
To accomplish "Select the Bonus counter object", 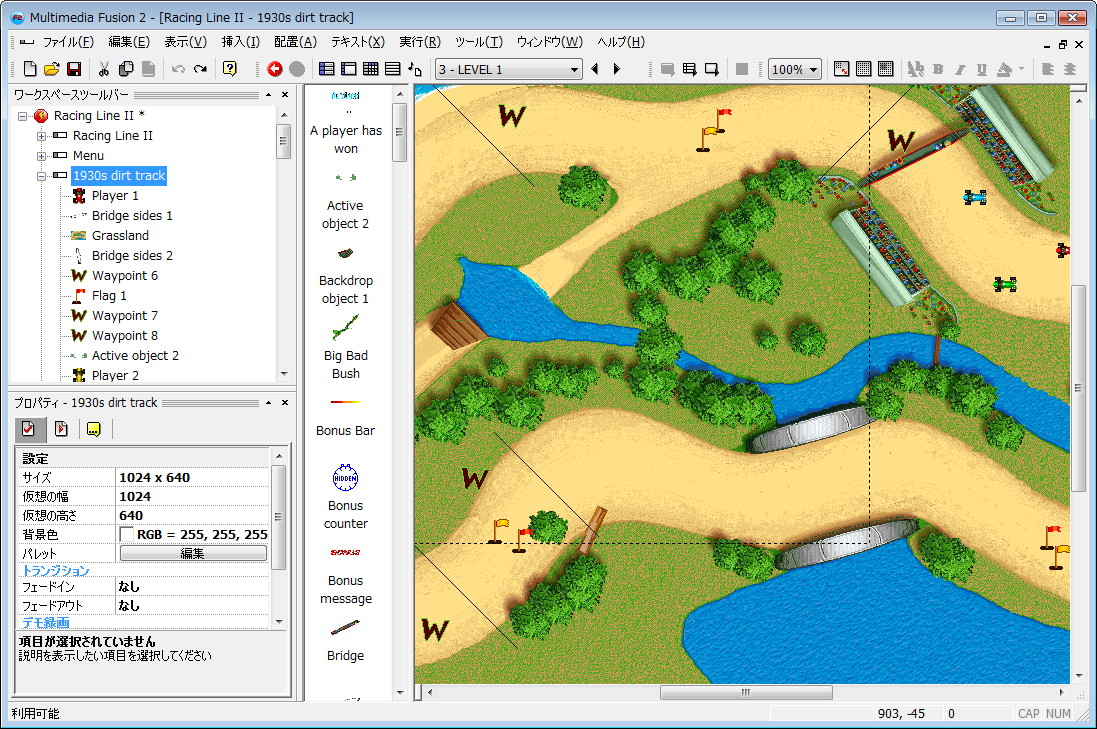I will 346,496.
